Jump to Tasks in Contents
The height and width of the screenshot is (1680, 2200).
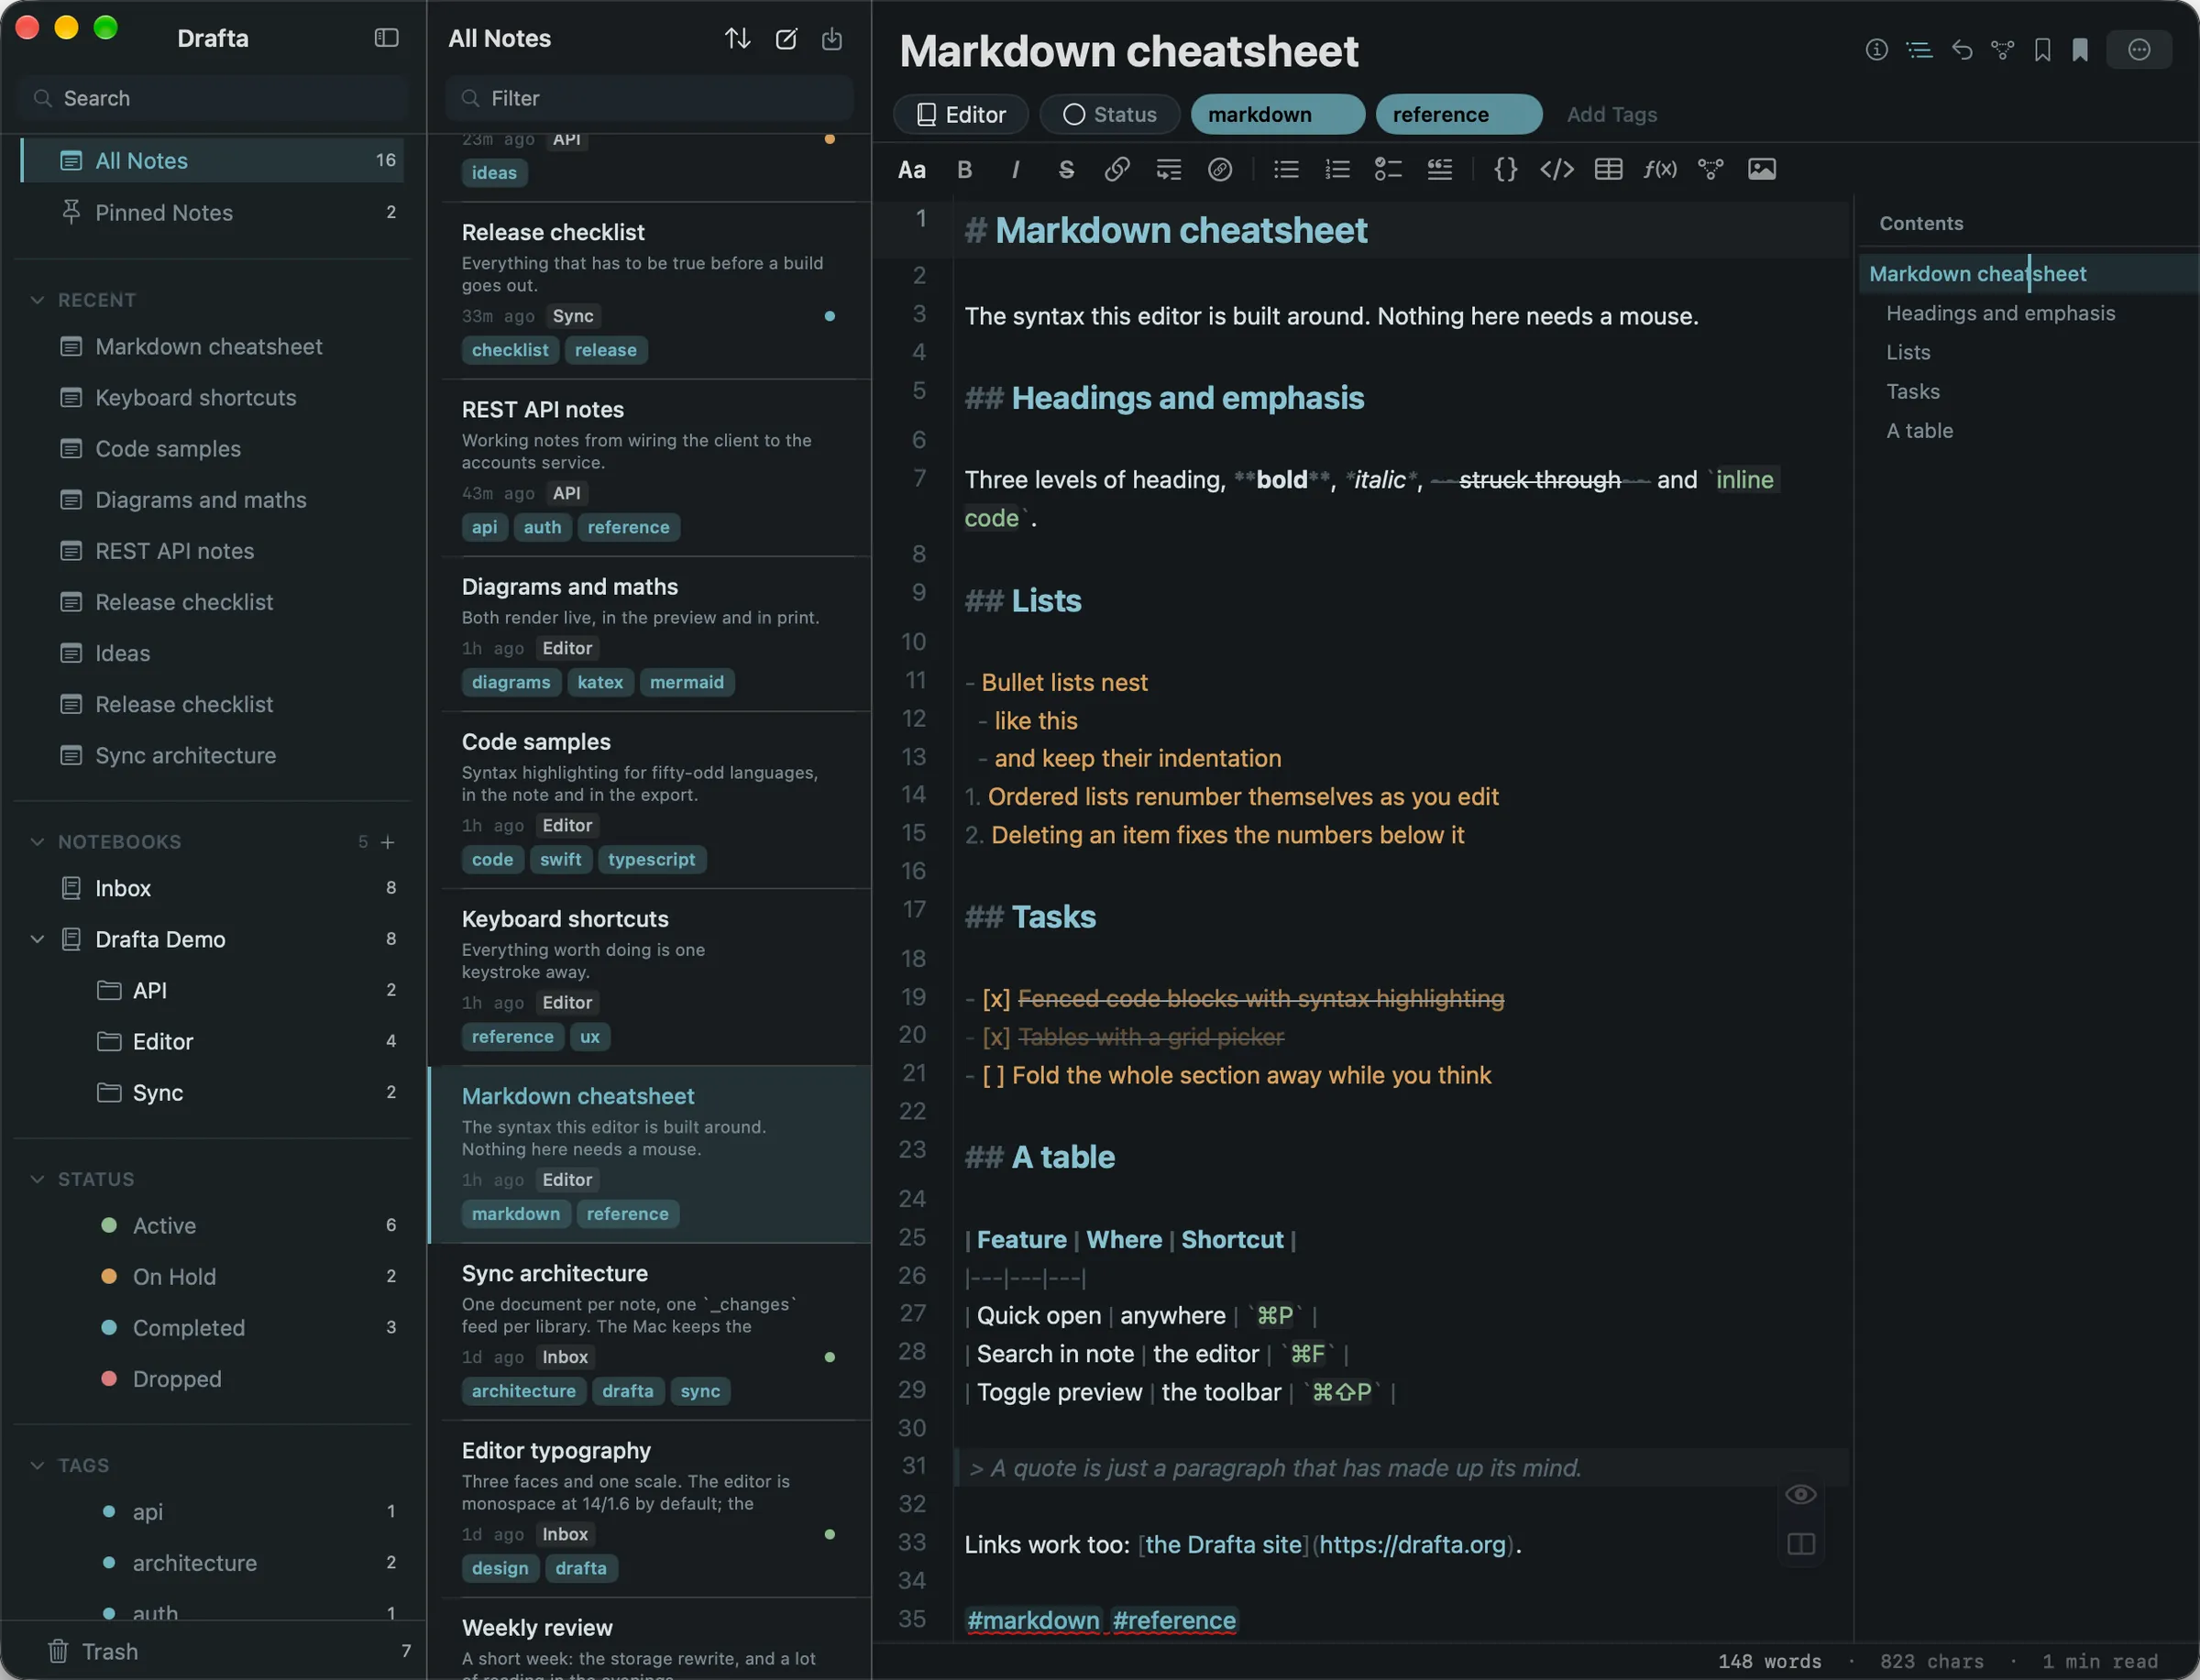click(1912, 391)
